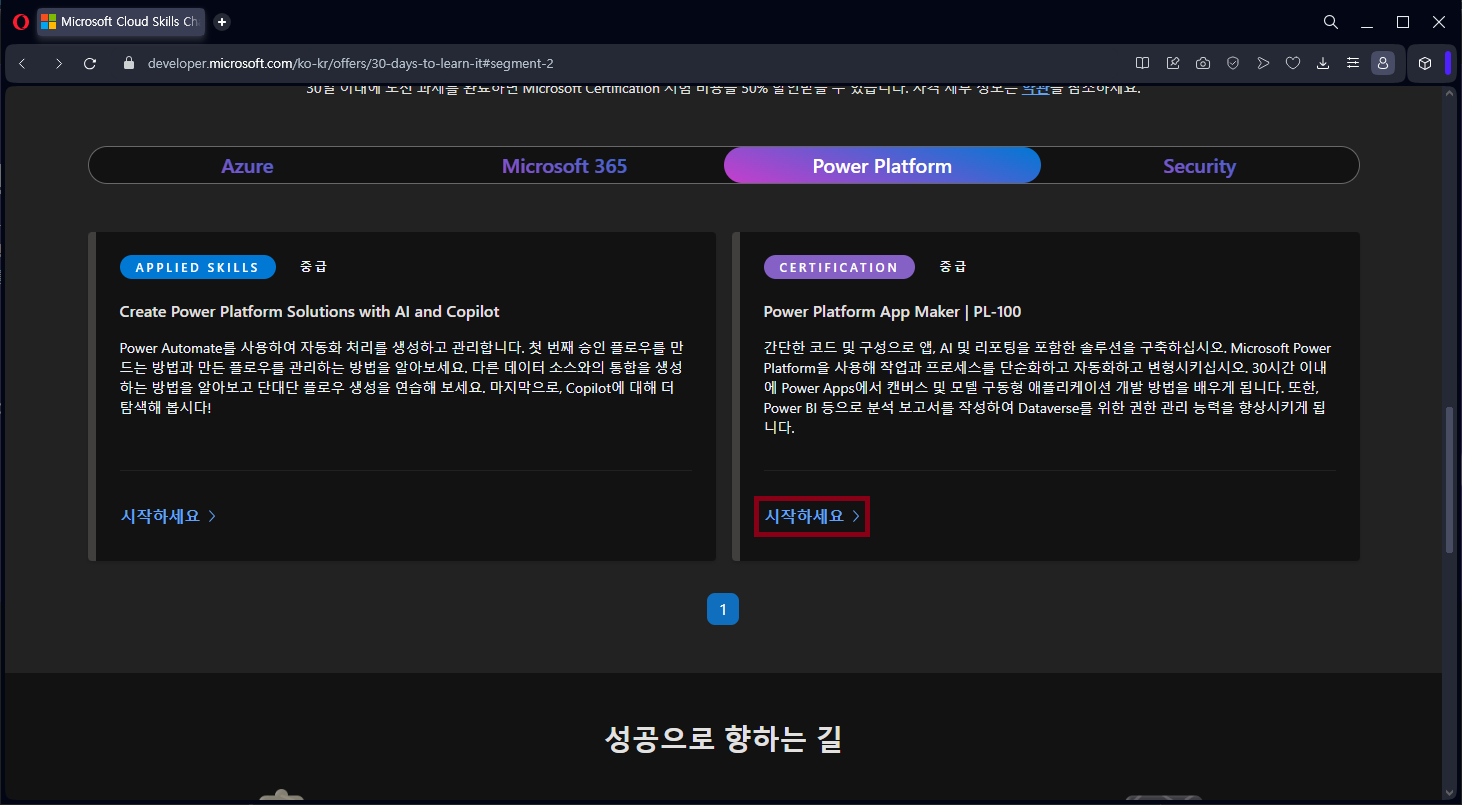This screenshot has width=1462, height=805.
Task: Switch to the Microsoft 365 segment
Action: point(564,165)
